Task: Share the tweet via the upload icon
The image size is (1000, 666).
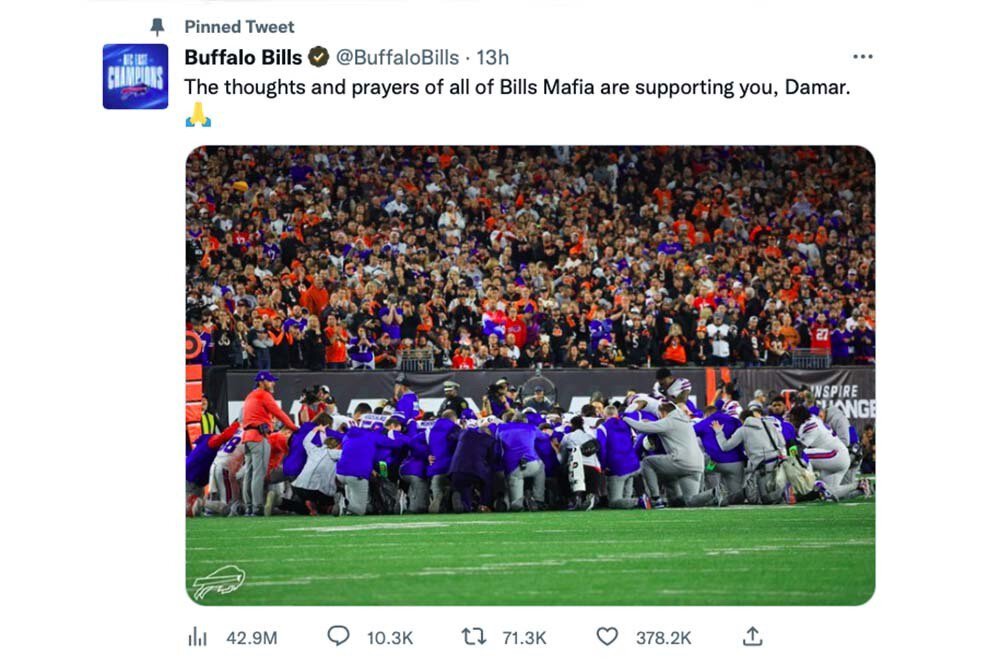Action: coord(753,636)
